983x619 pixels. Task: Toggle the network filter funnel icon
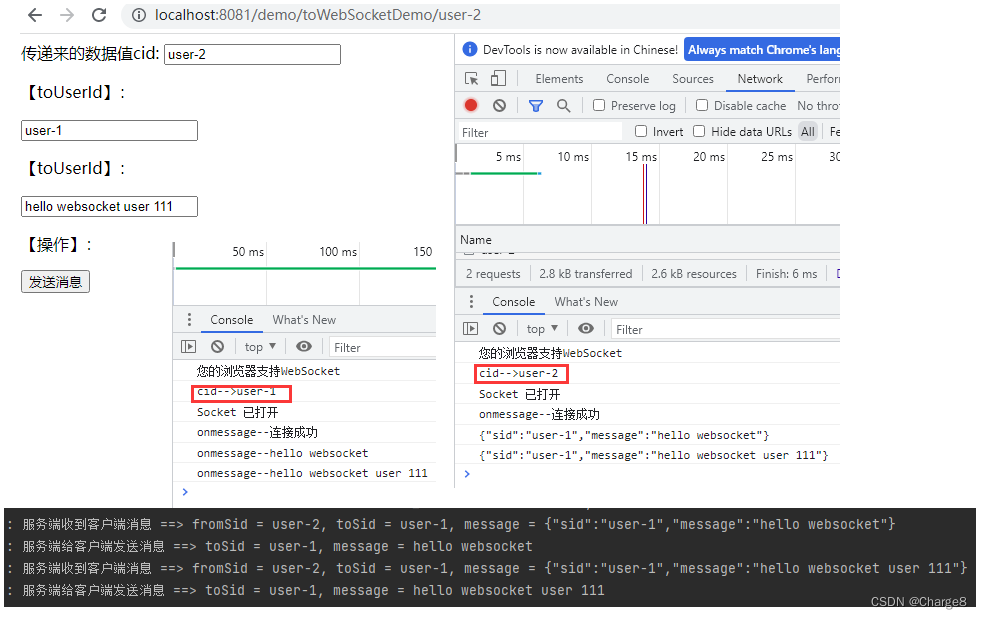[x=535, y=105]
